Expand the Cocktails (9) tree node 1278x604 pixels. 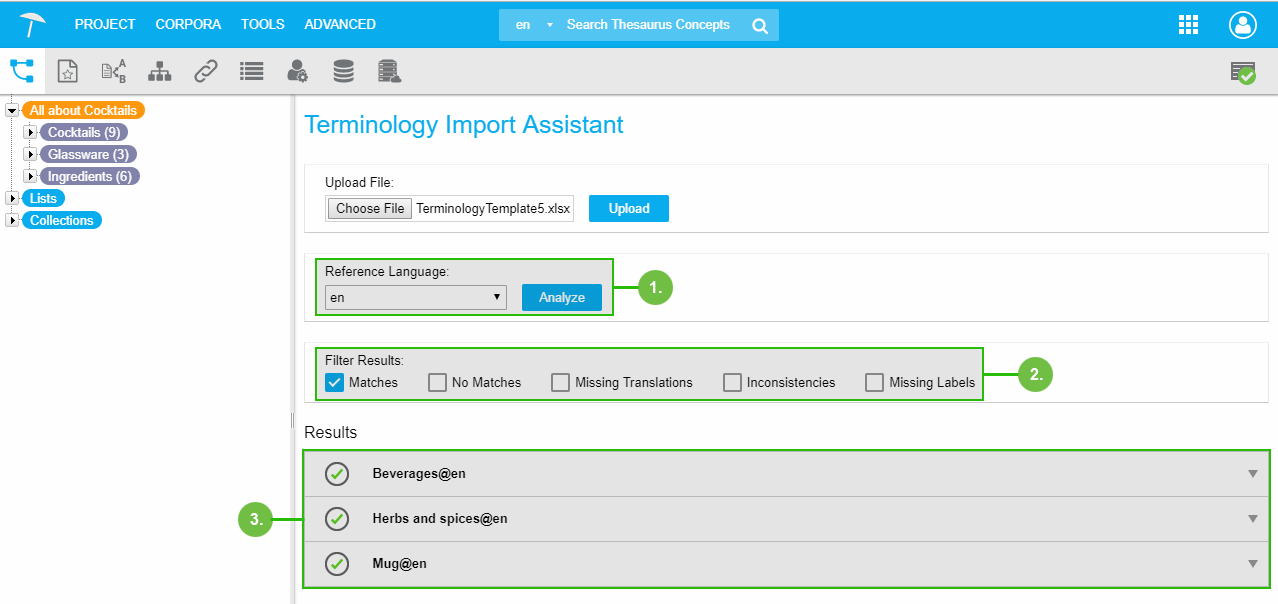point(30,132)
